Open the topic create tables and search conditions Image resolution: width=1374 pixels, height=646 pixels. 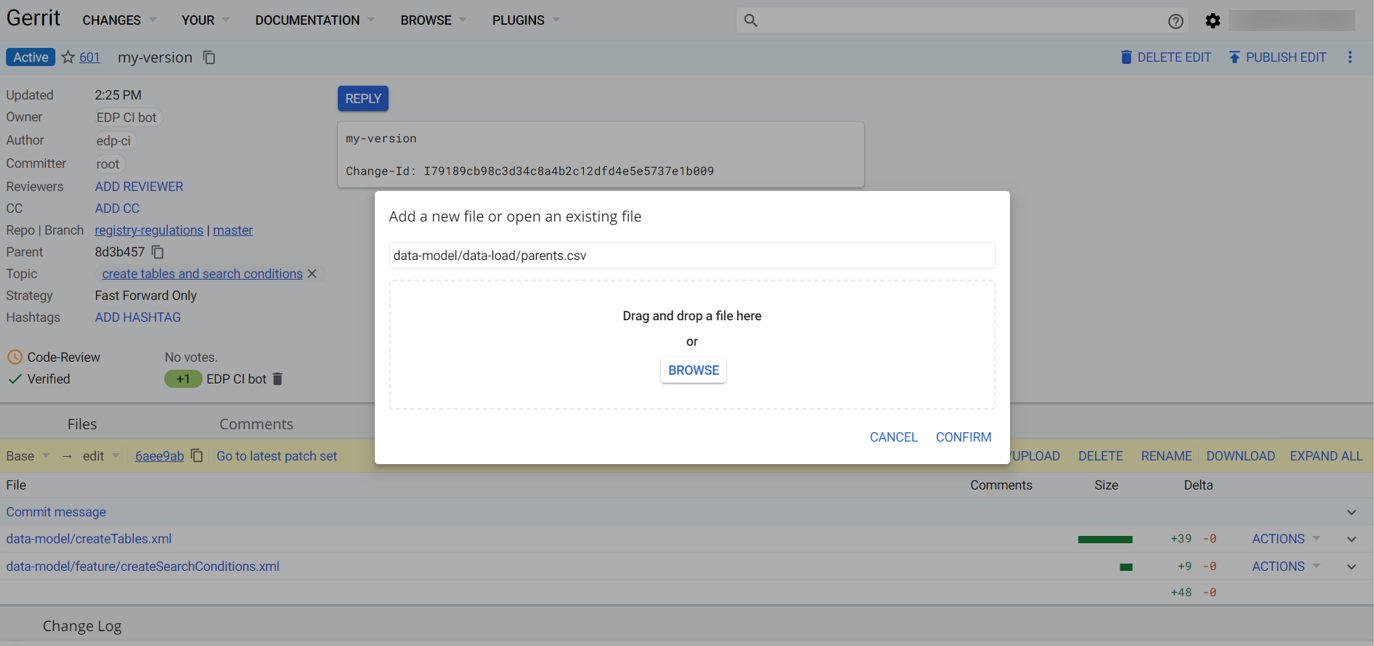[202, 273]
